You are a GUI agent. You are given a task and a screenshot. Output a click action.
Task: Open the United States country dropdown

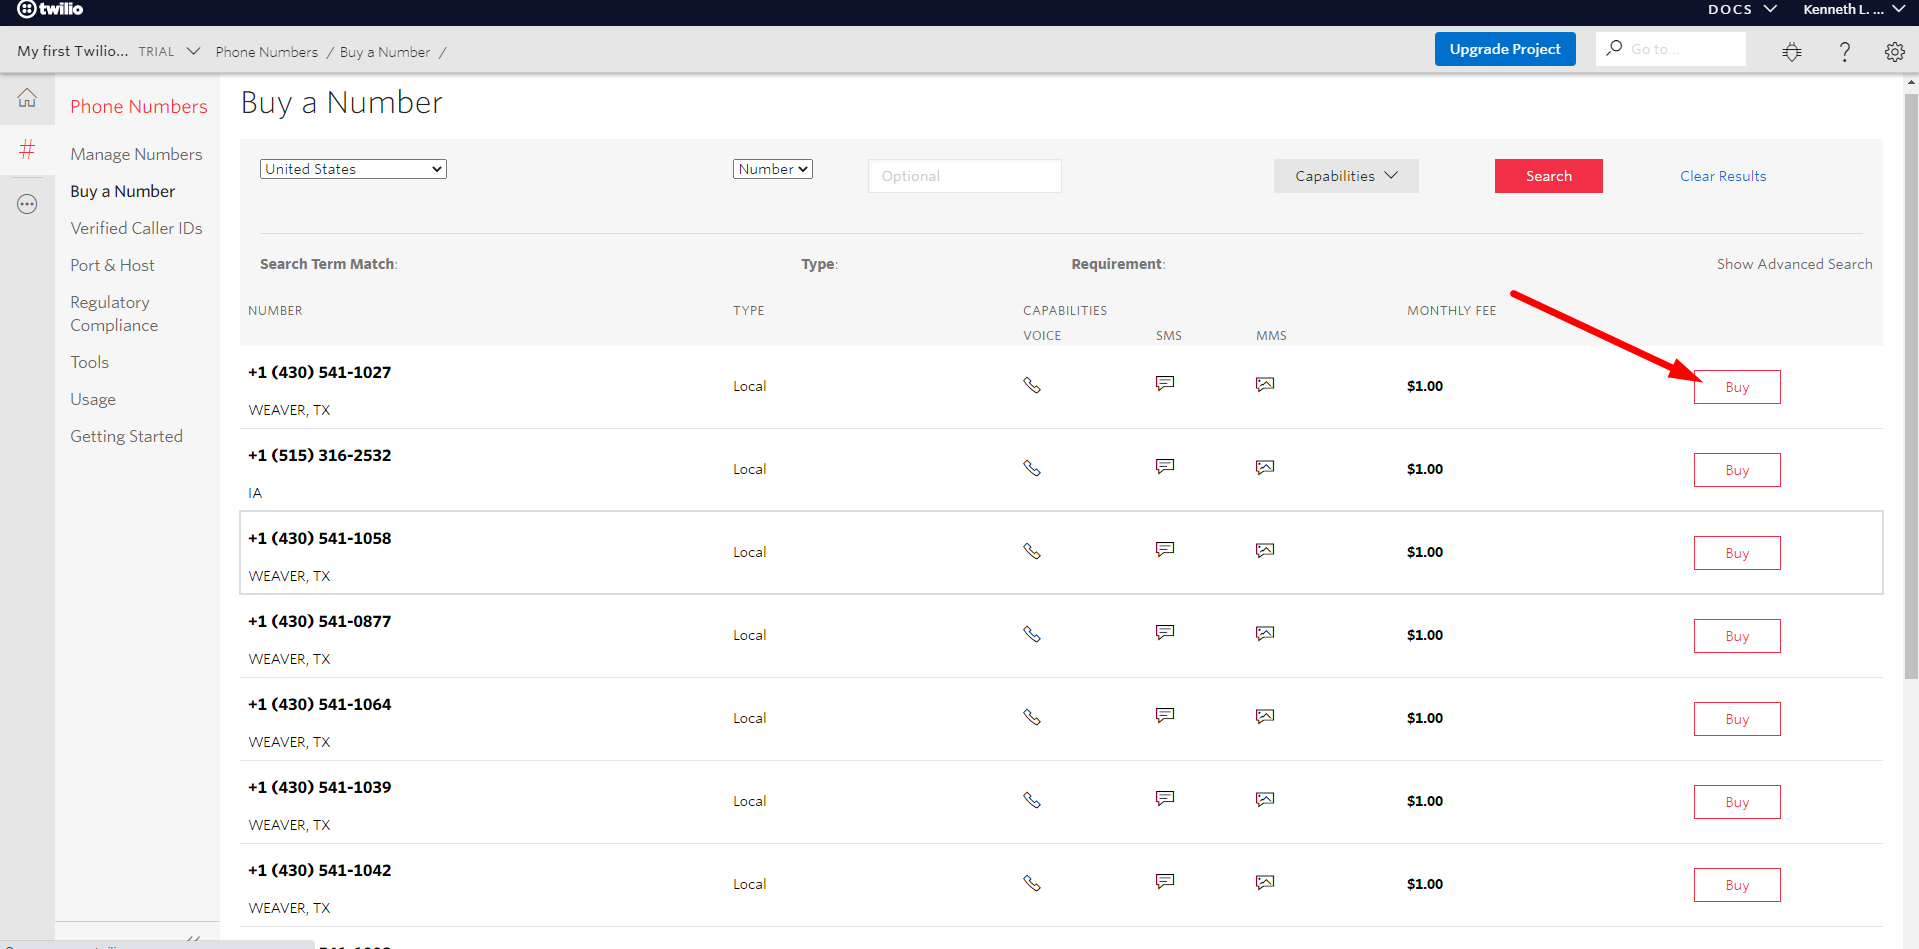click(x=353, y=169)
